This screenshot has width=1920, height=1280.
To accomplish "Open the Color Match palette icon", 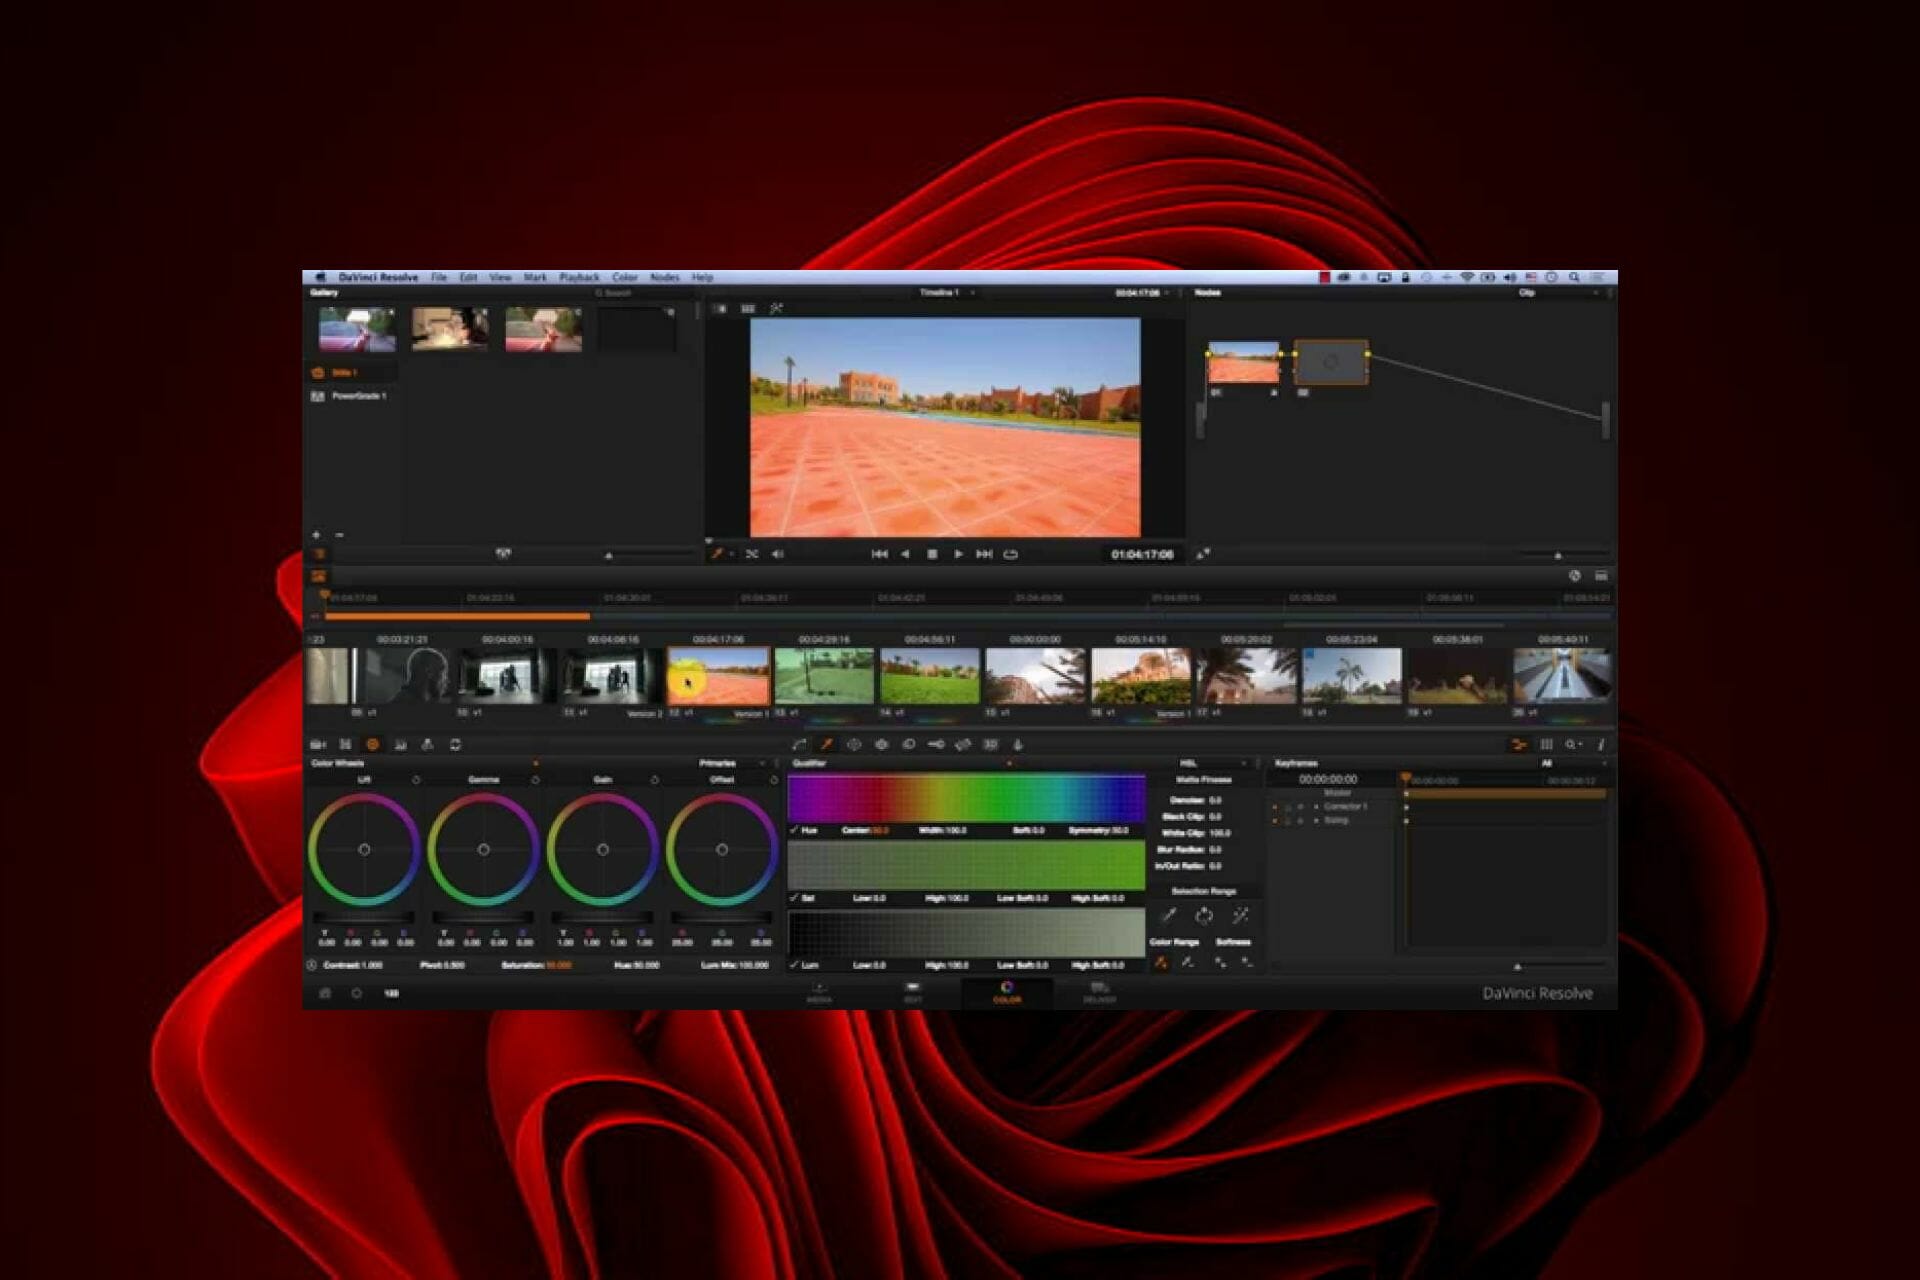I will [x=345, y=744].
